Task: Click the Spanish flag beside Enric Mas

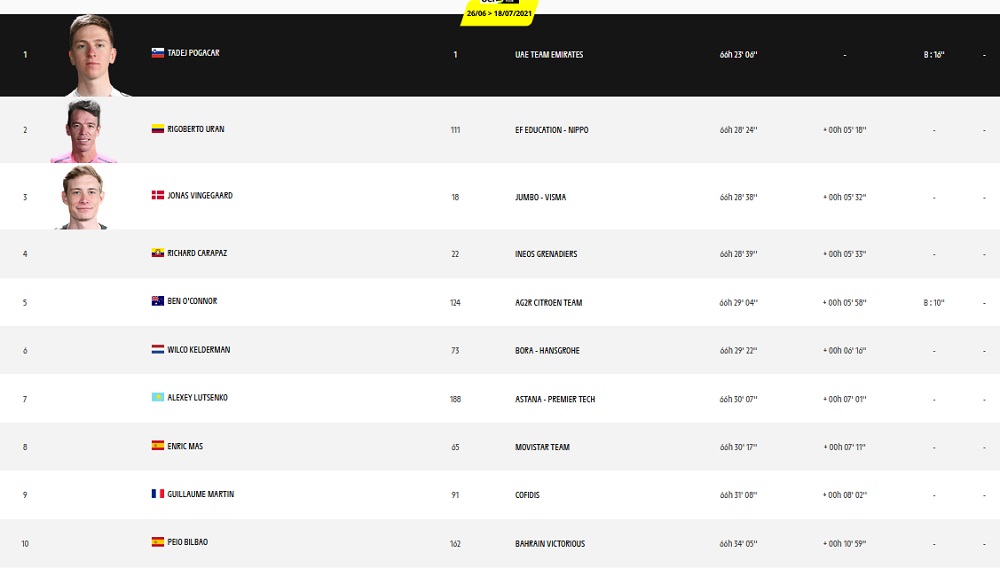Action: (x=157, y=446)
